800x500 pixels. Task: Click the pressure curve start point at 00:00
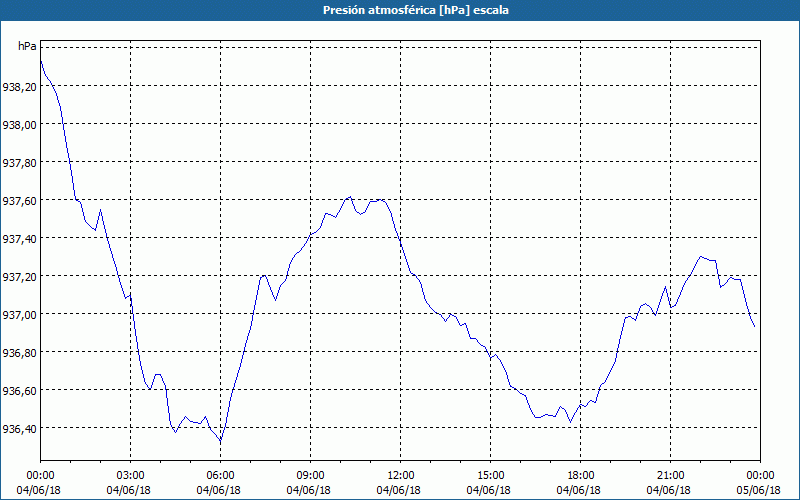(41, 61)
